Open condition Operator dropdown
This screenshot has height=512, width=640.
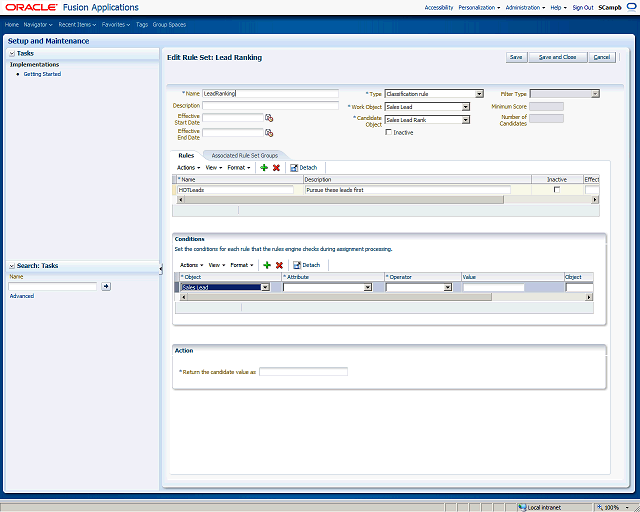(x=448, y=287)
